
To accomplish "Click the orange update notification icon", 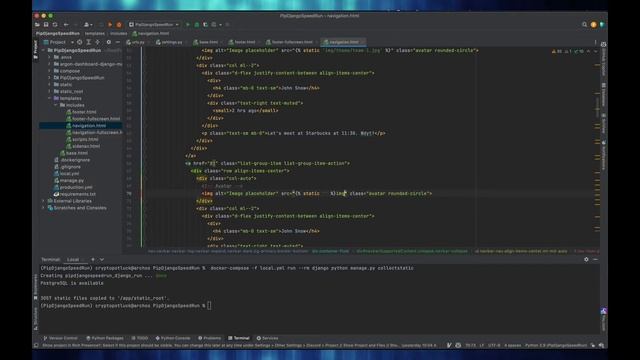I will [x=593, y=24].
